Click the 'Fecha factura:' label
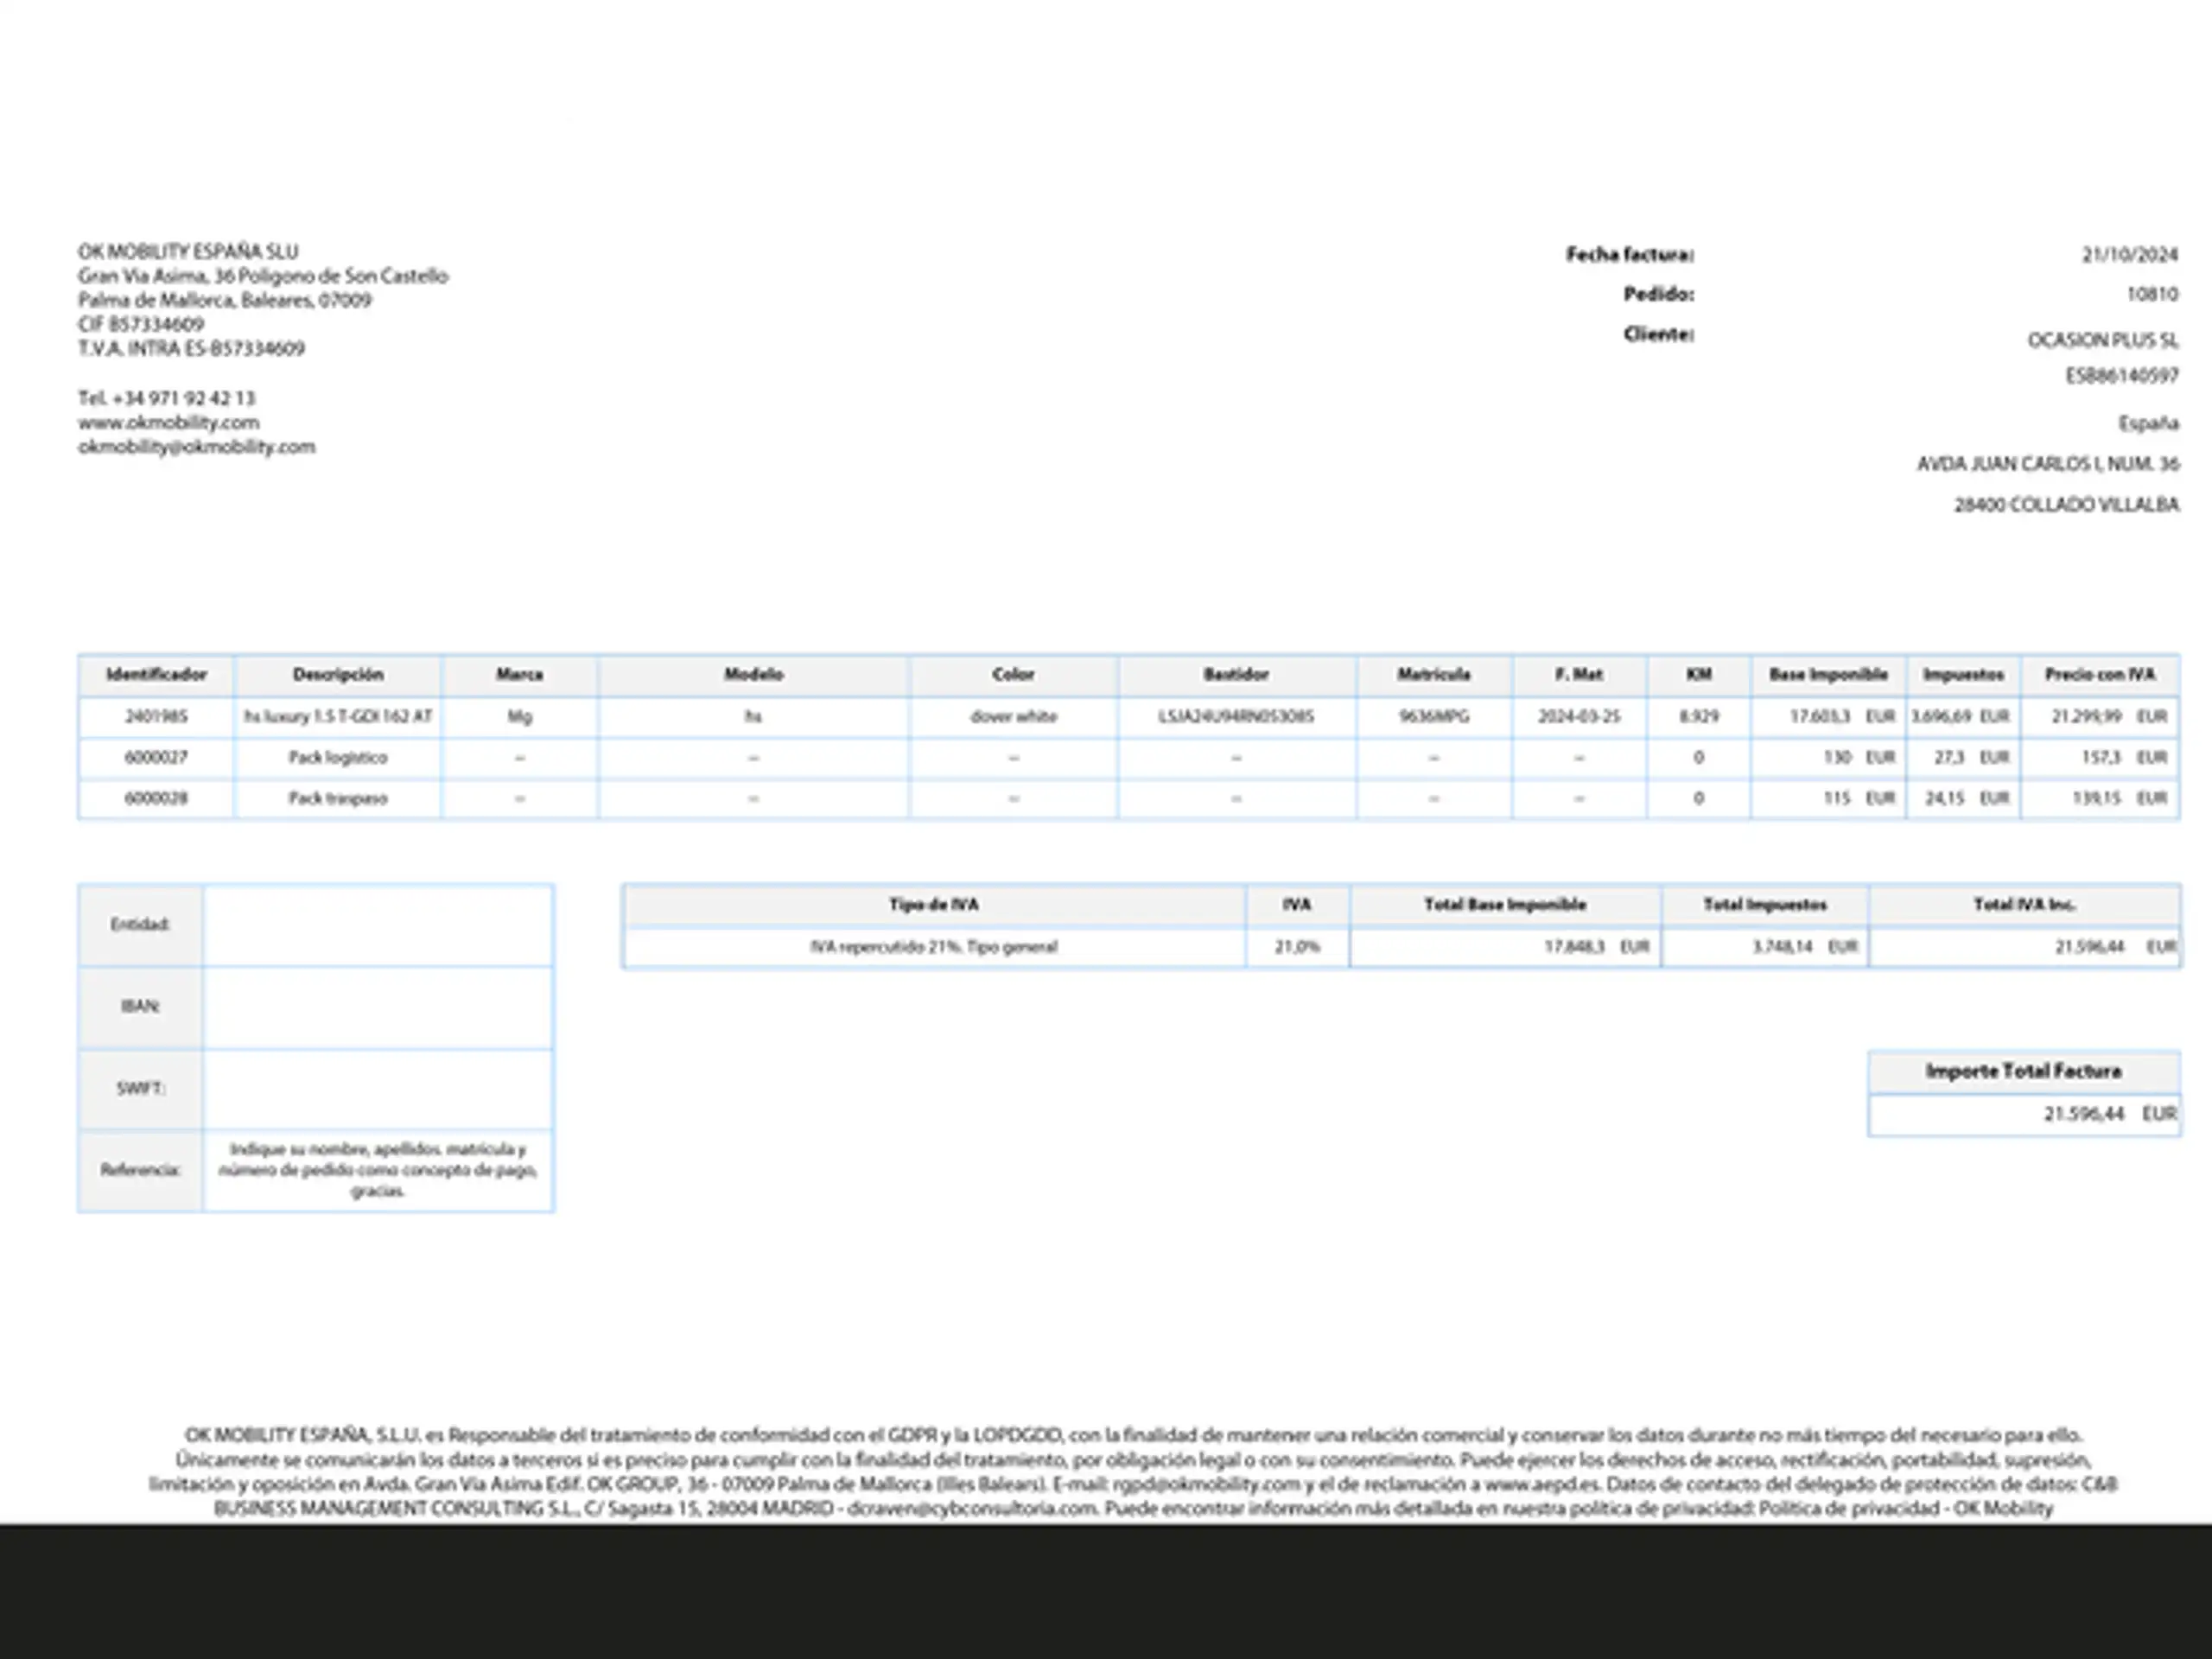2212x1659 pixels. click(x=1630, y=255)
